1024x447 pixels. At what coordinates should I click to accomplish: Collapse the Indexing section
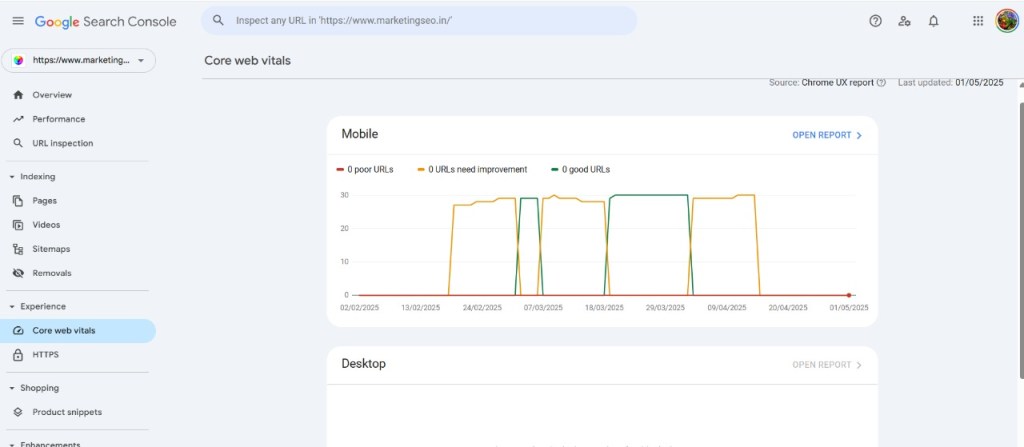(x=12, y=177)
